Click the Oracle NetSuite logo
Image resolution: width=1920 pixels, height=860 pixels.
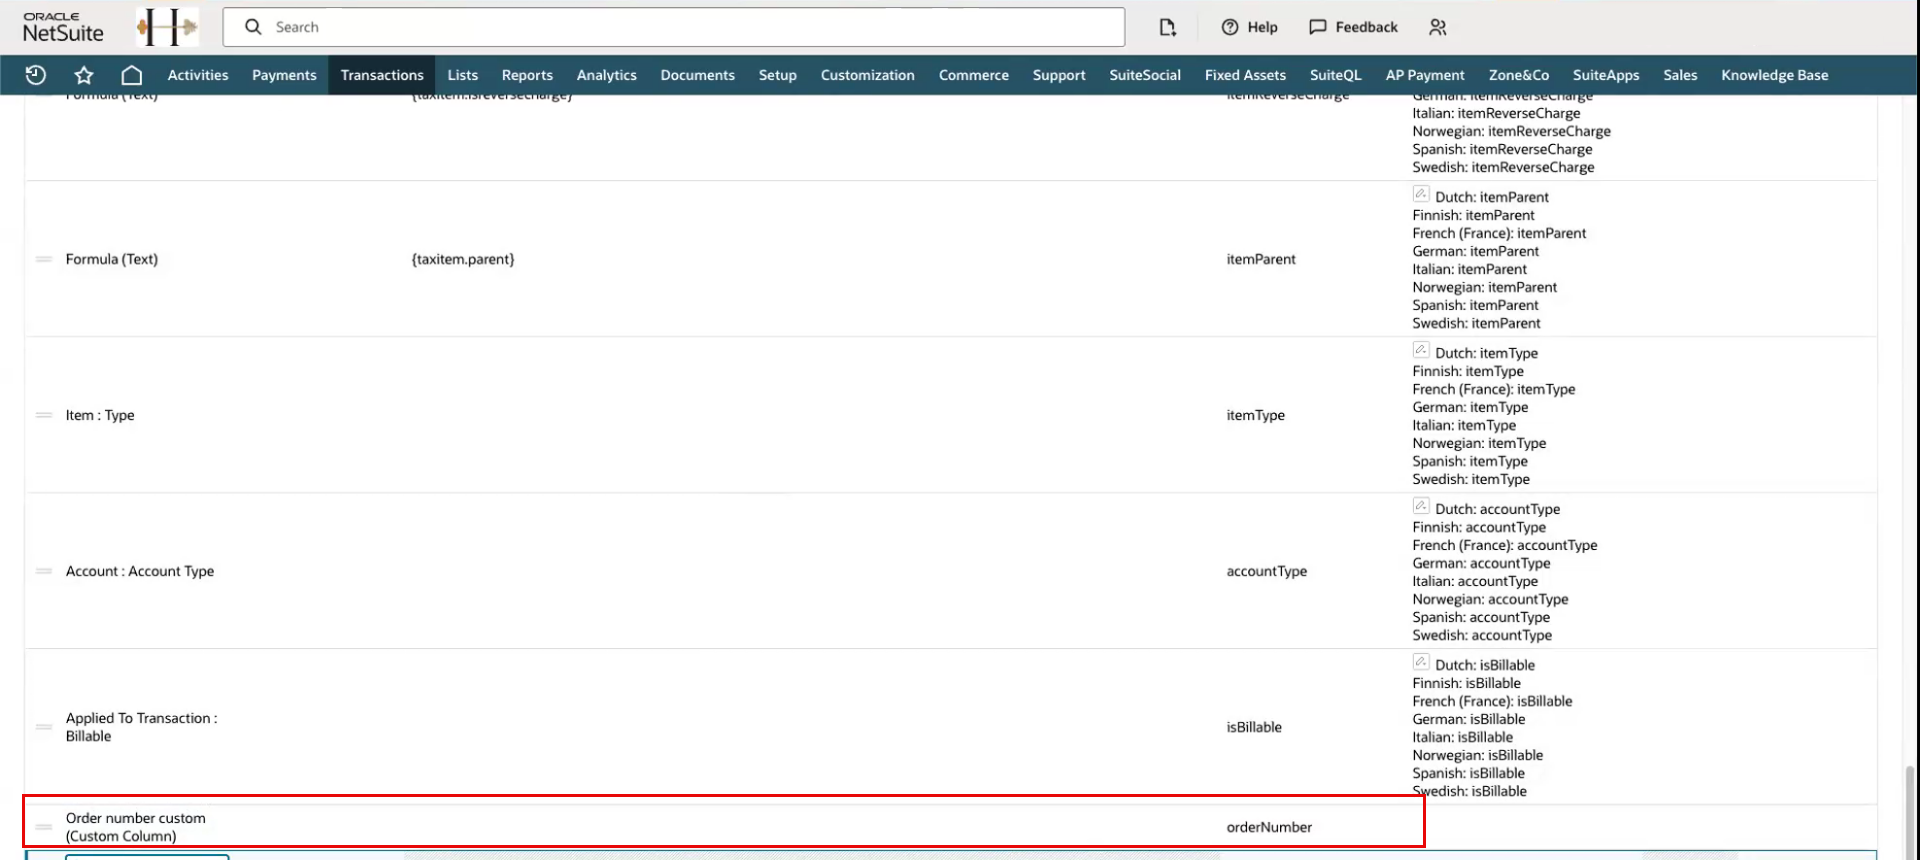(x=63, y=27)
